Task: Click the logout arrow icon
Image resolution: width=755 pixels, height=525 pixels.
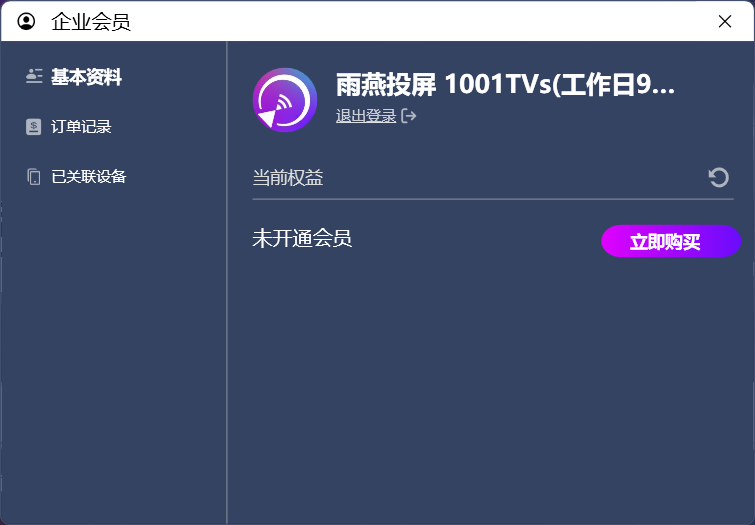Action: [409, 116]
